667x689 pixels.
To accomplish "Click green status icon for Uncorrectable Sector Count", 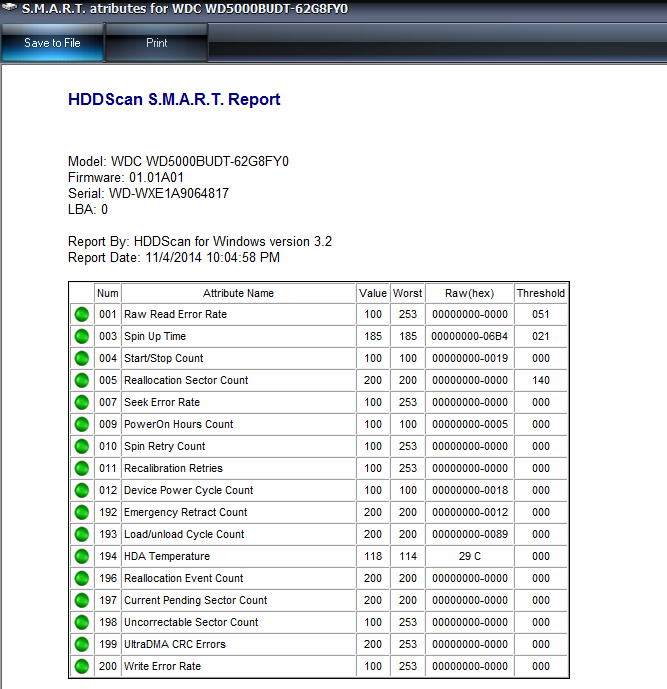I will [82, 622].
